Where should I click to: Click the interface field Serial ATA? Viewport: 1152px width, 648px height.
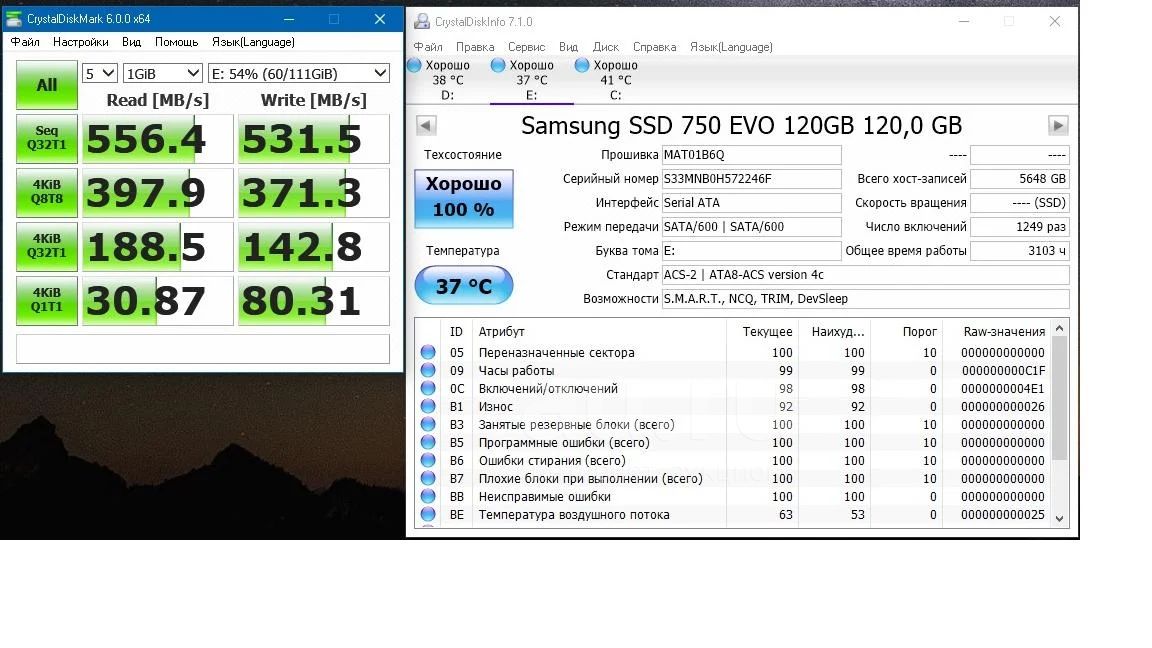point(752,203)
